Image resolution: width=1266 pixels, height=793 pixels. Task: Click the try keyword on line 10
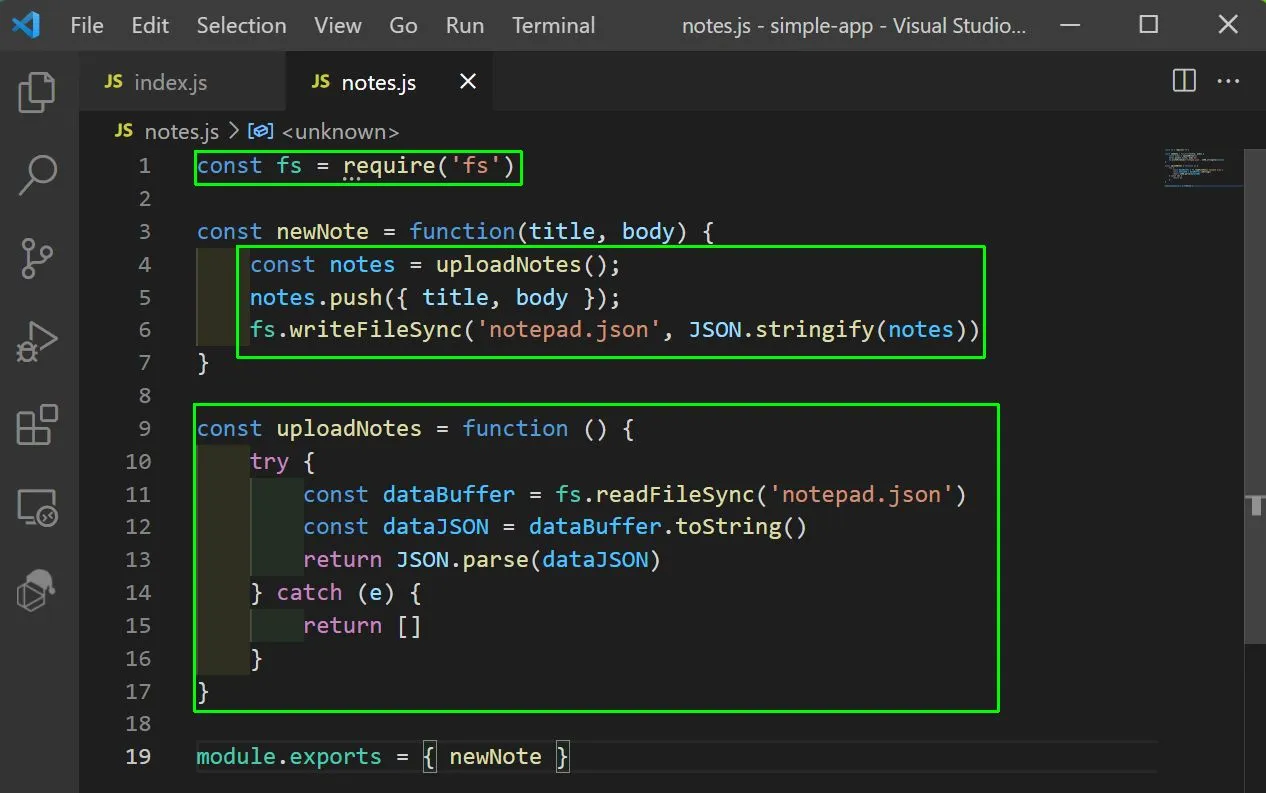pos(269,461)
